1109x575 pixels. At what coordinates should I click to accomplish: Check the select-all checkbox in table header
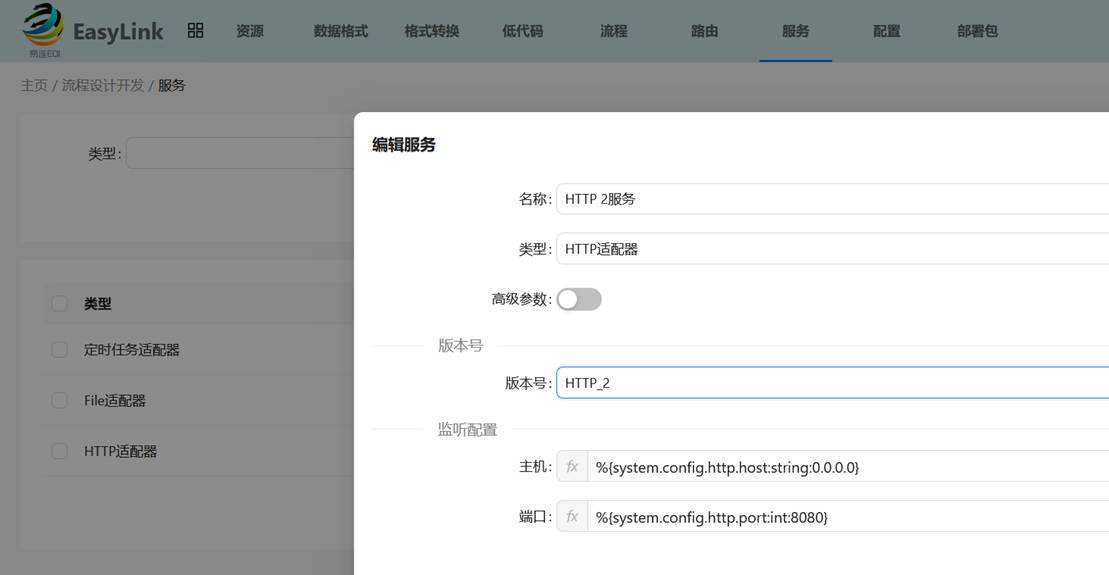pyautogui.click(x=60, y=304)
